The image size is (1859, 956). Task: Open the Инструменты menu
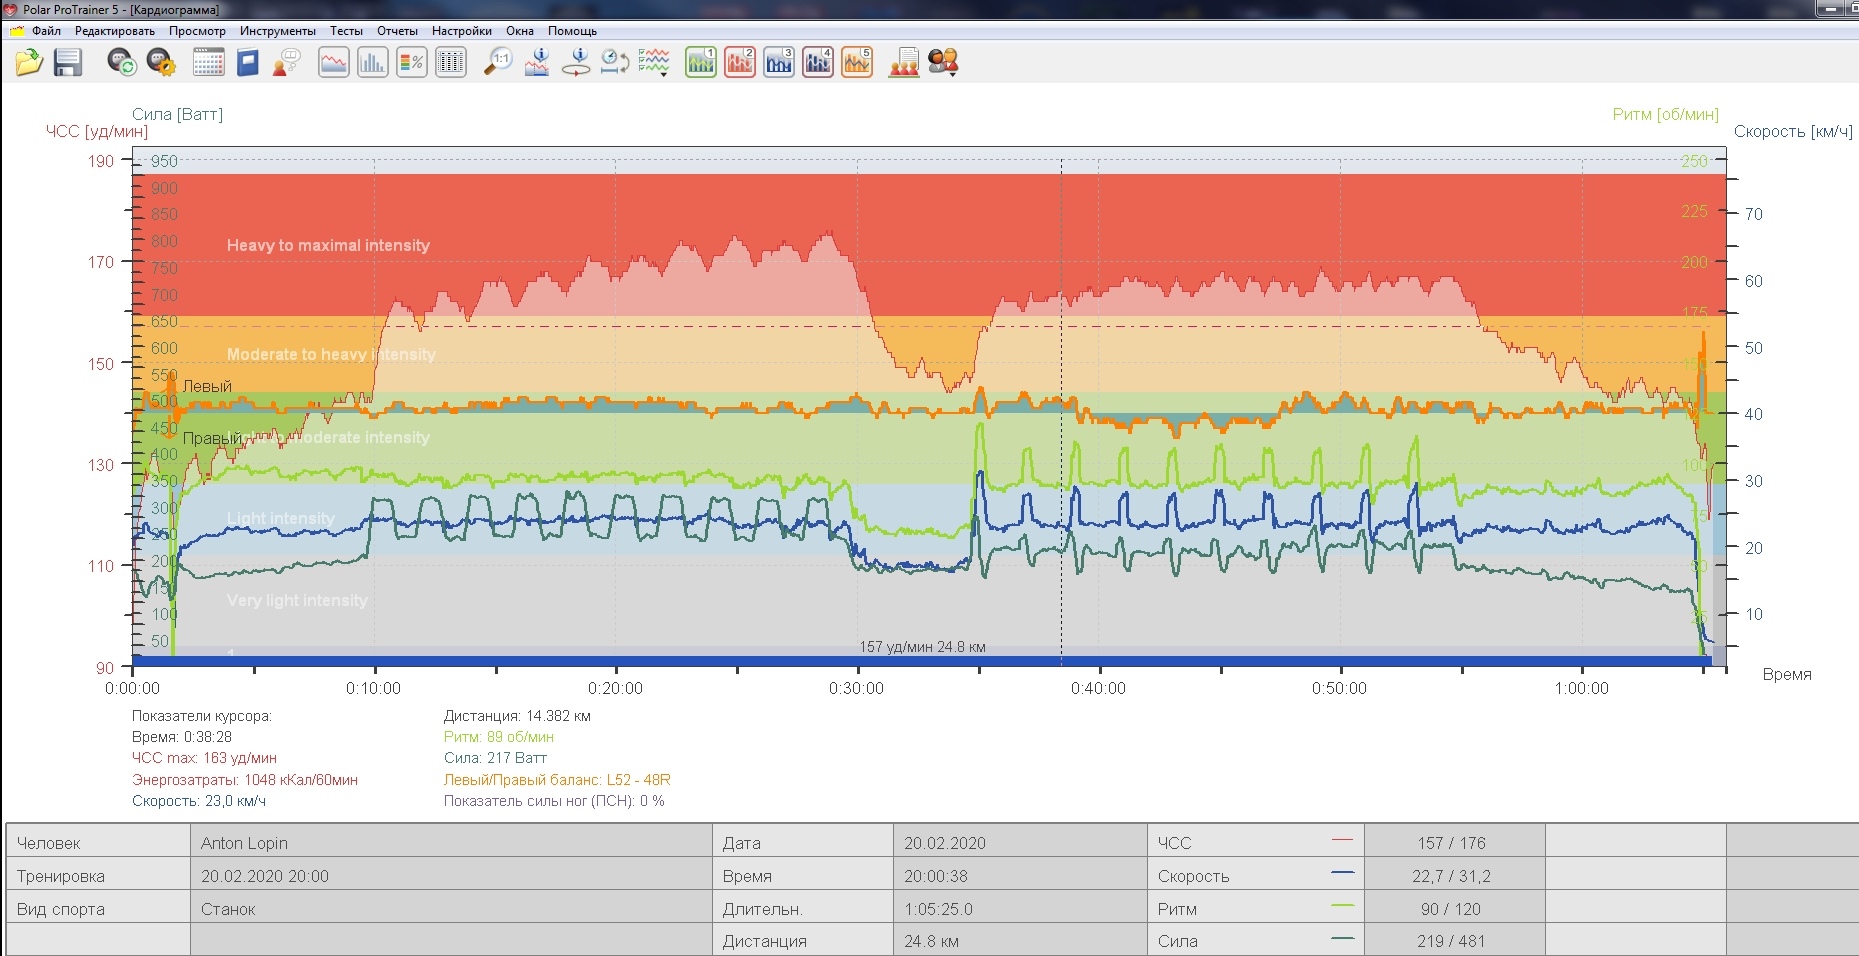[x=277, y=31]
